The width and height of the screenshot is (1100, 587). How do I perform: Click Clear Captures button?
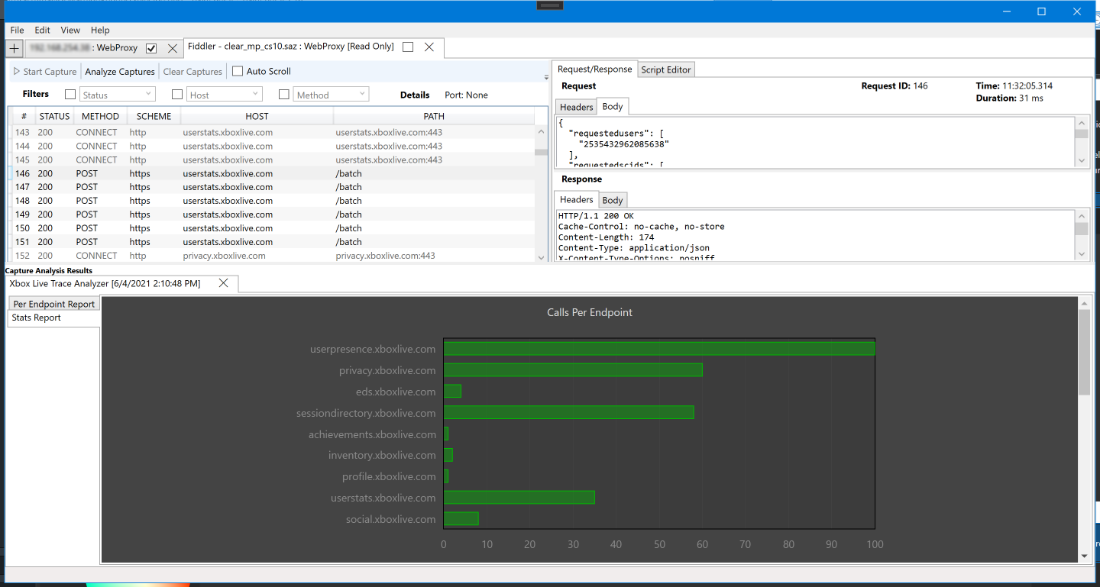193,72
